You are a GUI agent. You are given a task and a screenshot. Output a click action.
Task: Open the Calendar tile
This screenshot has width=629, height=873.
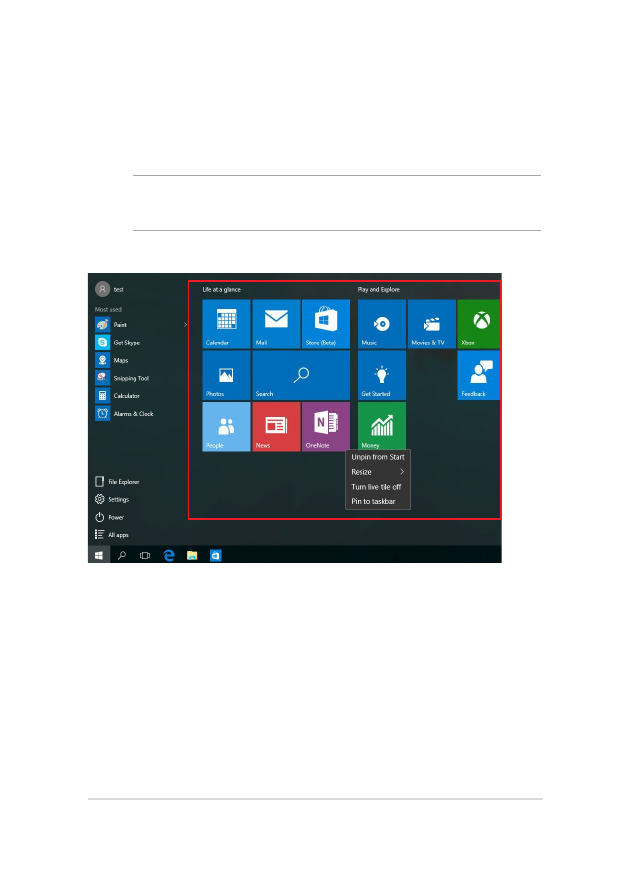pos(226,324)
